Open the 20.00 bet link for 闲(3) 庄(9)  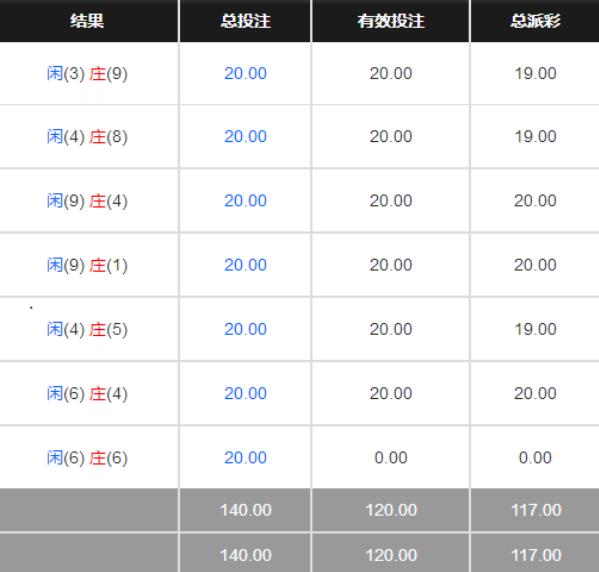coord(245,73)
